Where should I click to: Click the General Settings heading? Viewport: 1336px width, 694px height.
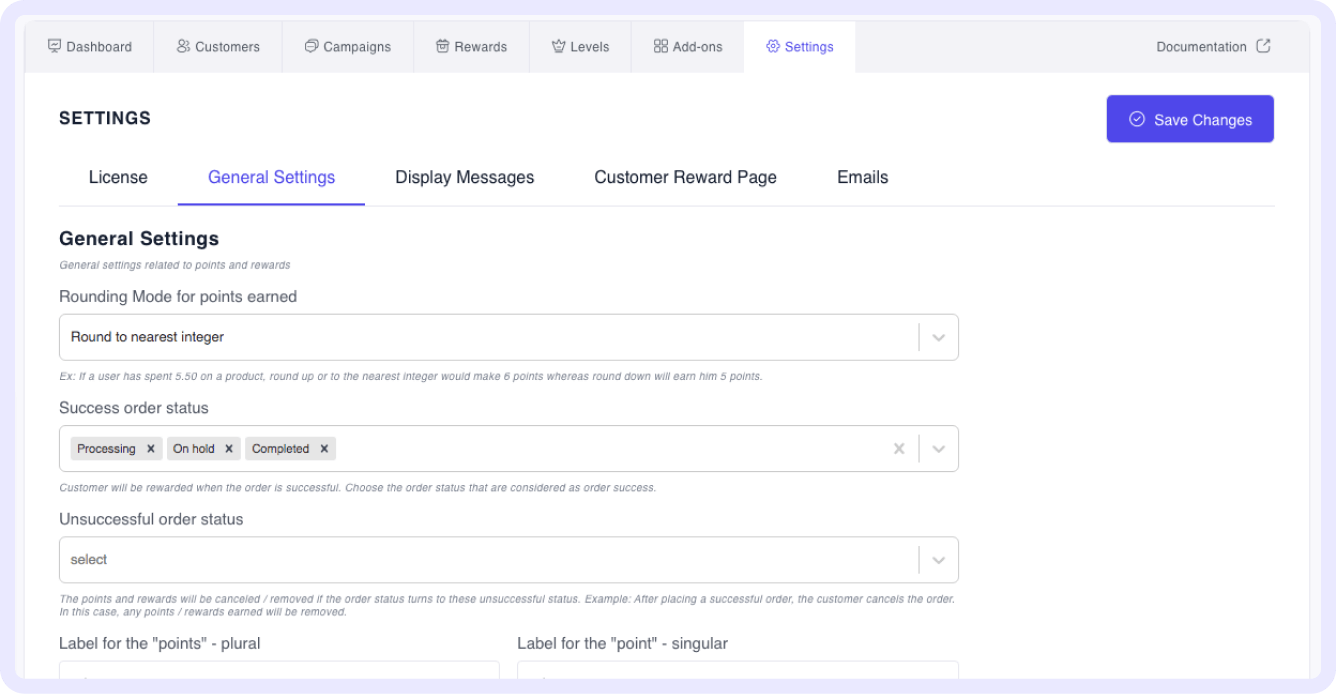(139, 239)
